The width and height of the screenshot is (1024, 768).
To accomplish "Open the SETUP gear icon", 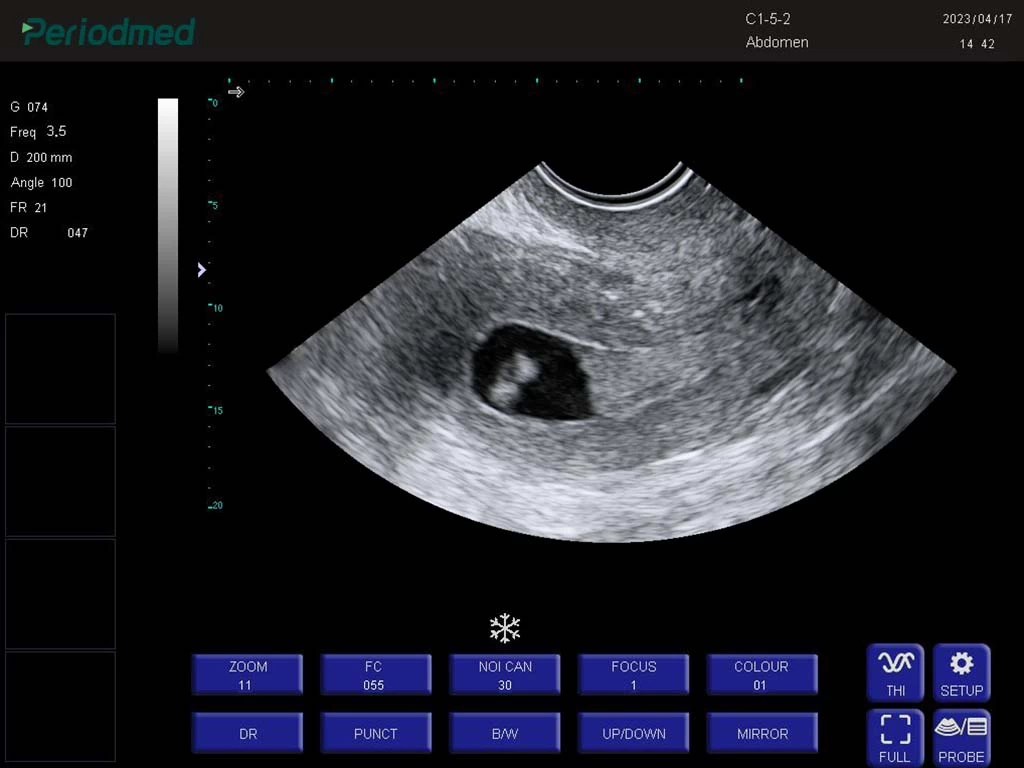I will click(x=961, y=673).
